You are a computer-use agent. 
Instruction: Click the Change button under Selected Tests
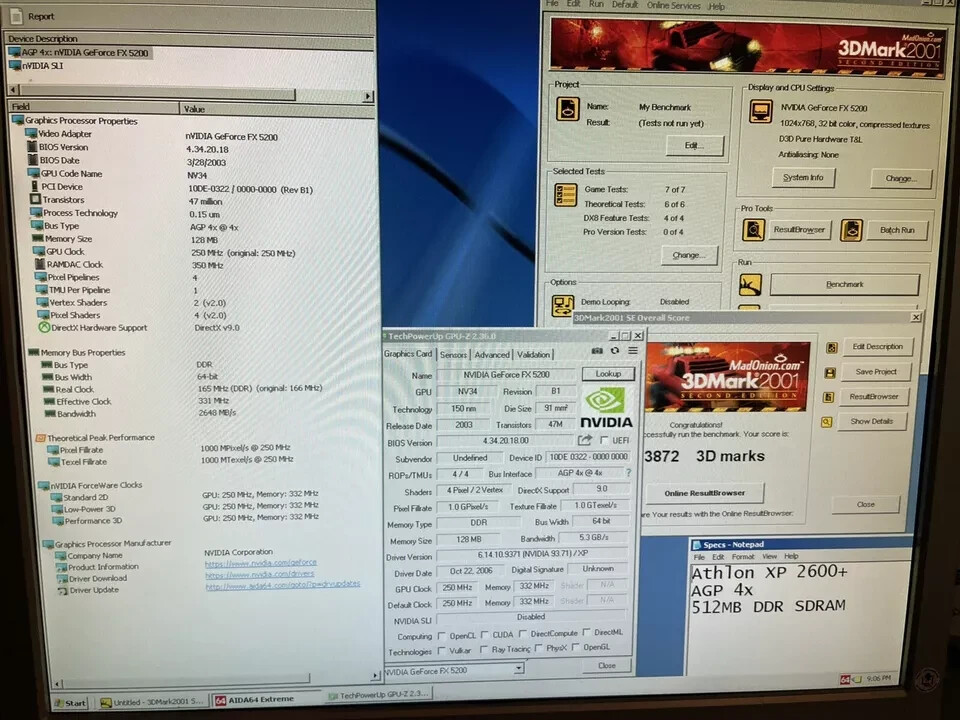(688, 255)
